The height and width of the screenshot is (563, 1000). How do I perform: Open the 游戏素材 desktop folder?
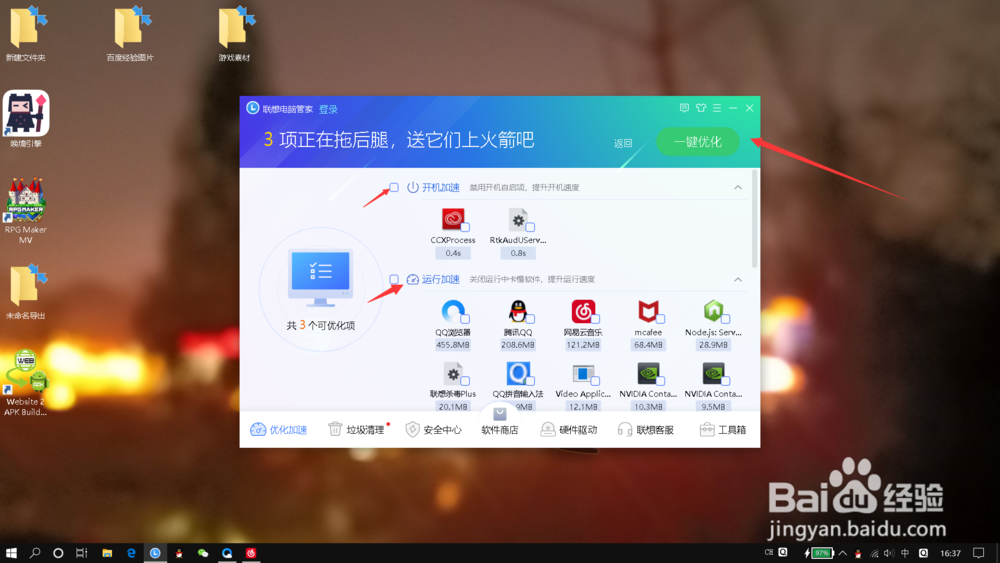click(x=234, y=34)
